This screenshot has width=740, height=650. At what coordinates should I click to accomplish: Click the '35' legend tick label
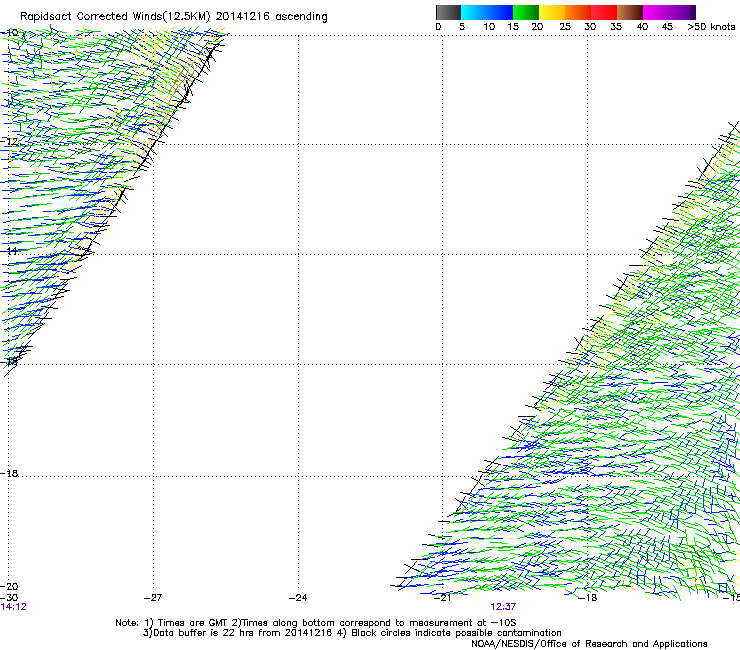(x=616, y=27)
